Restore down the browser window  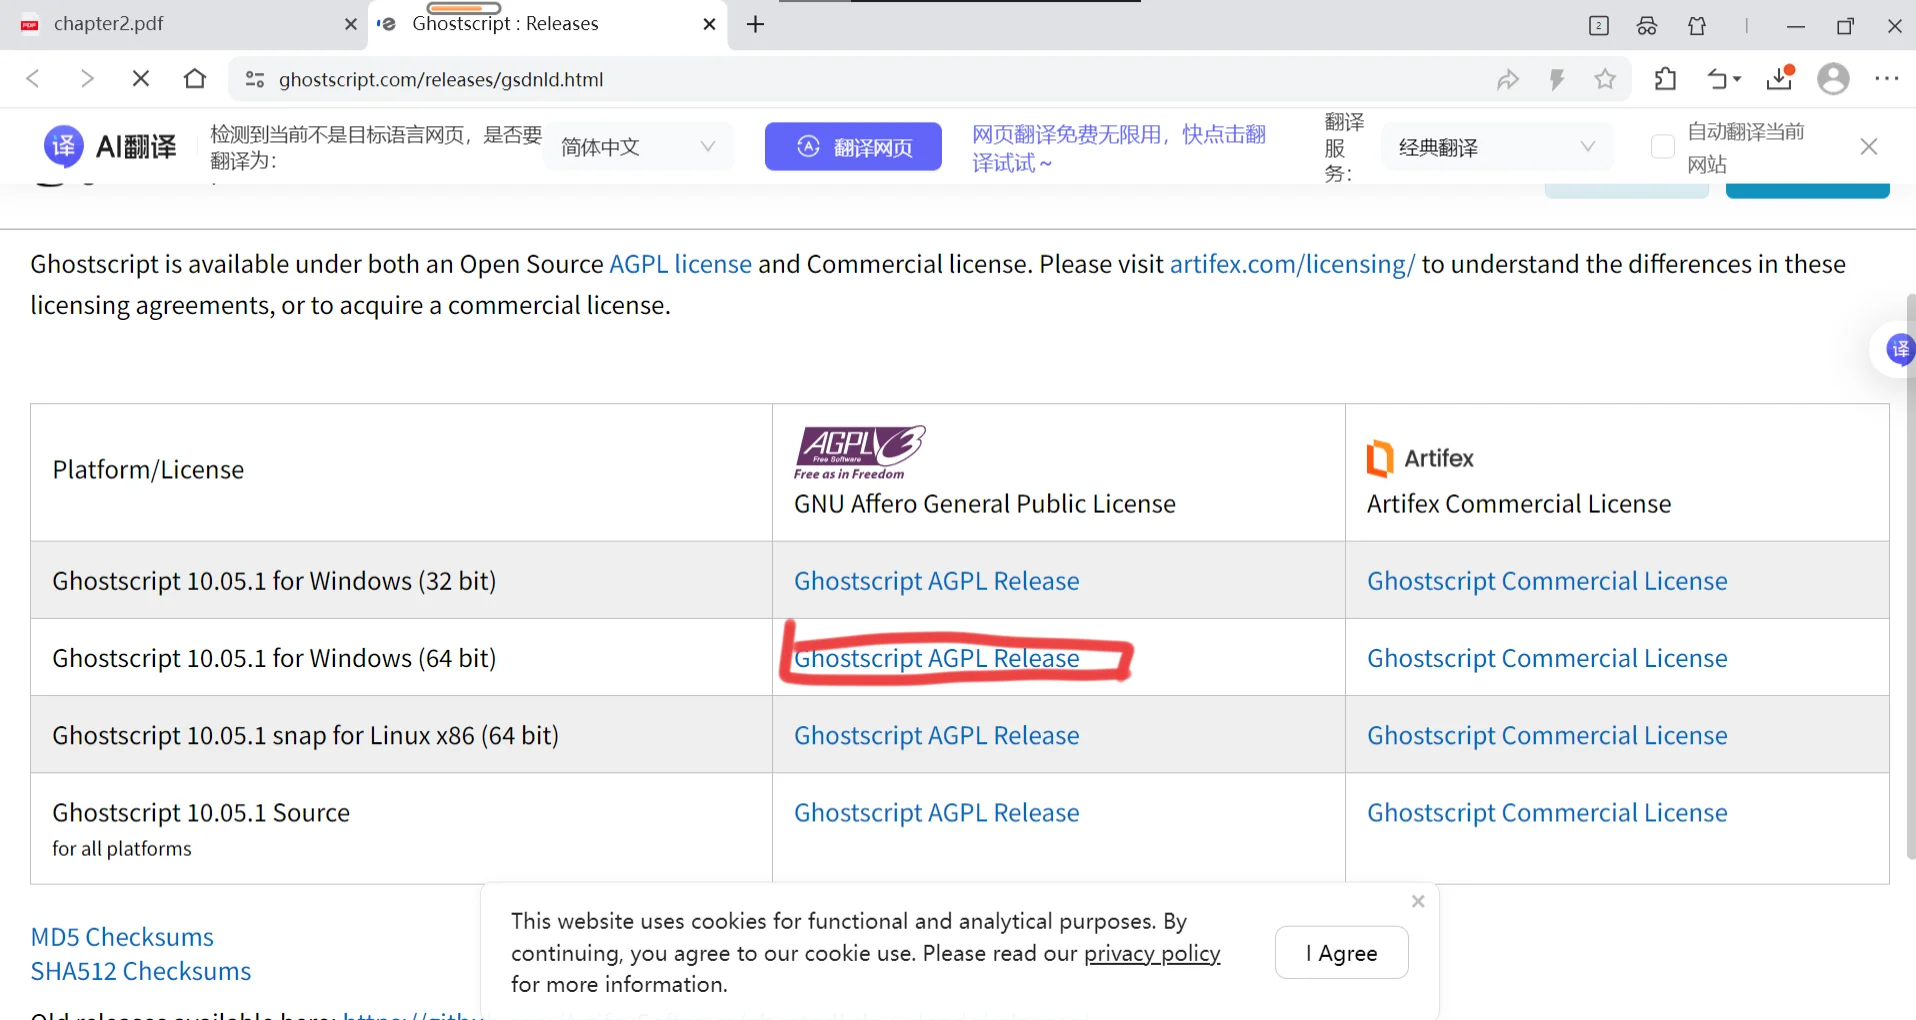1845,26
